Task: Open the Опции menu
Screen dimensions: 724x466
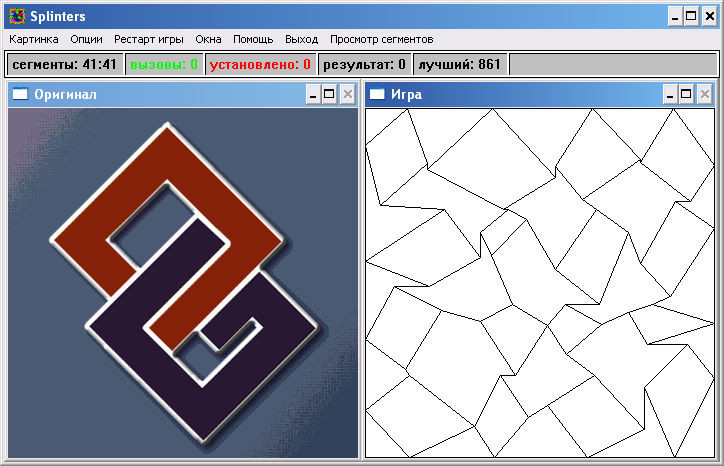Action: point(86,39)
